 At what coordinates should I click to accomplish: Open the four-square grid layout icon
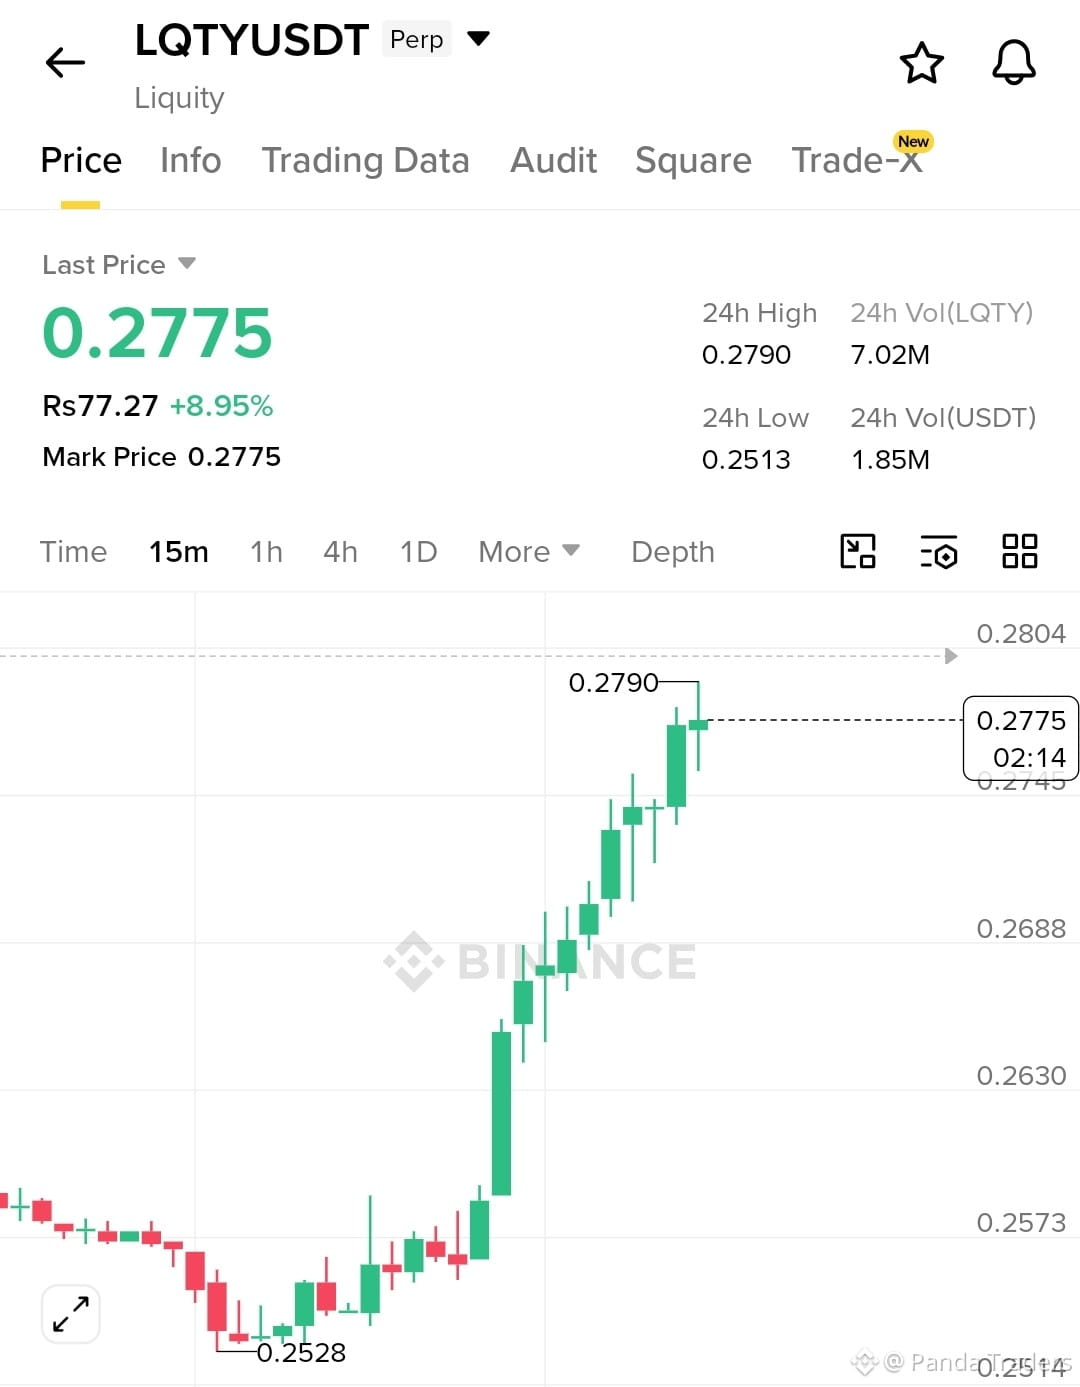coord(1020,551)
